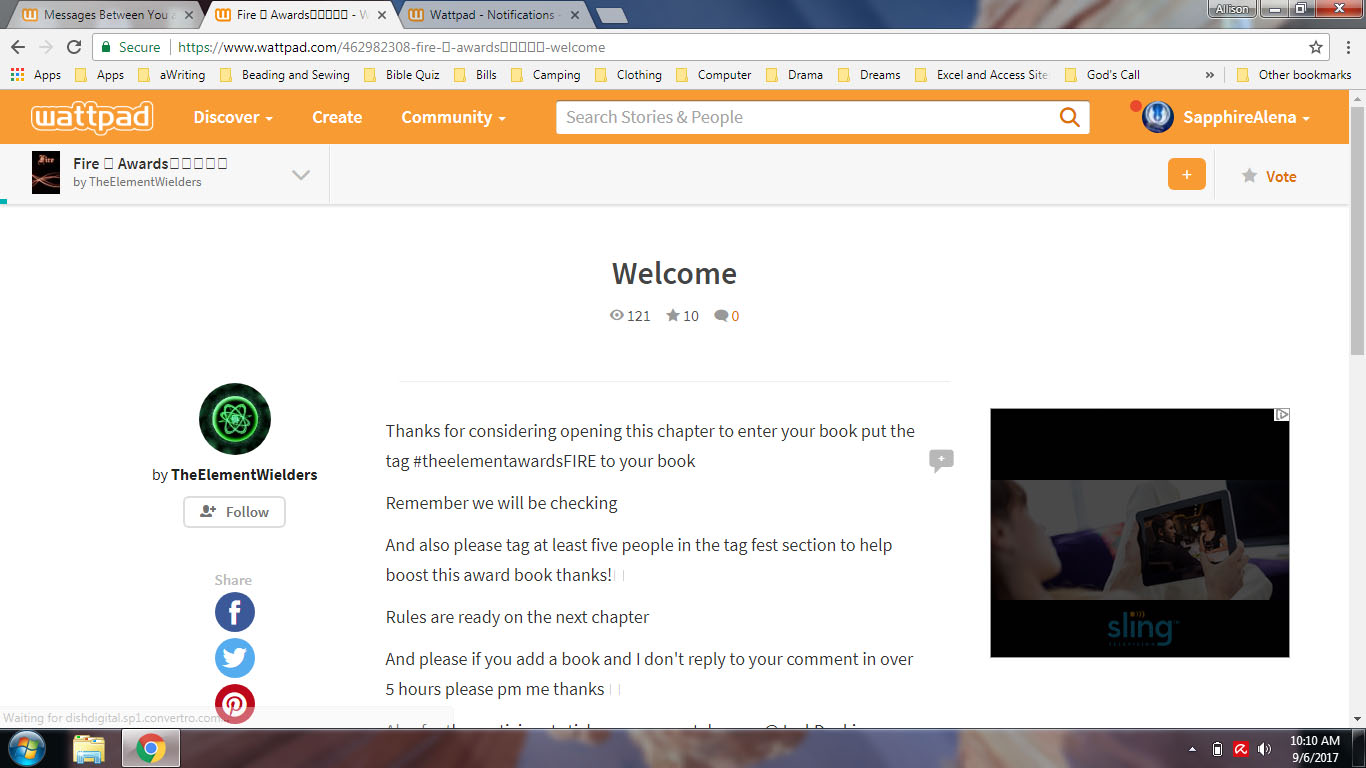1366x768 pixels.
Task: Click the Sling ad video
Action: (1140, 533)
